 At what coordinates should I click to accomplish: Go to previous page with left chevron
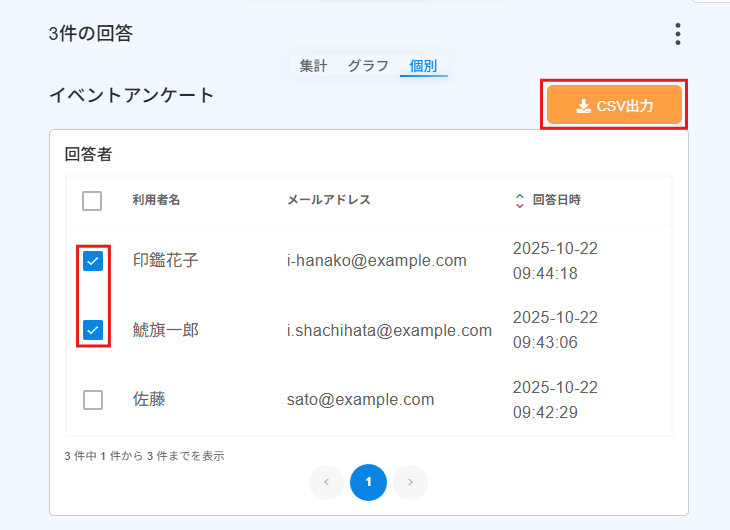point(326,482)
